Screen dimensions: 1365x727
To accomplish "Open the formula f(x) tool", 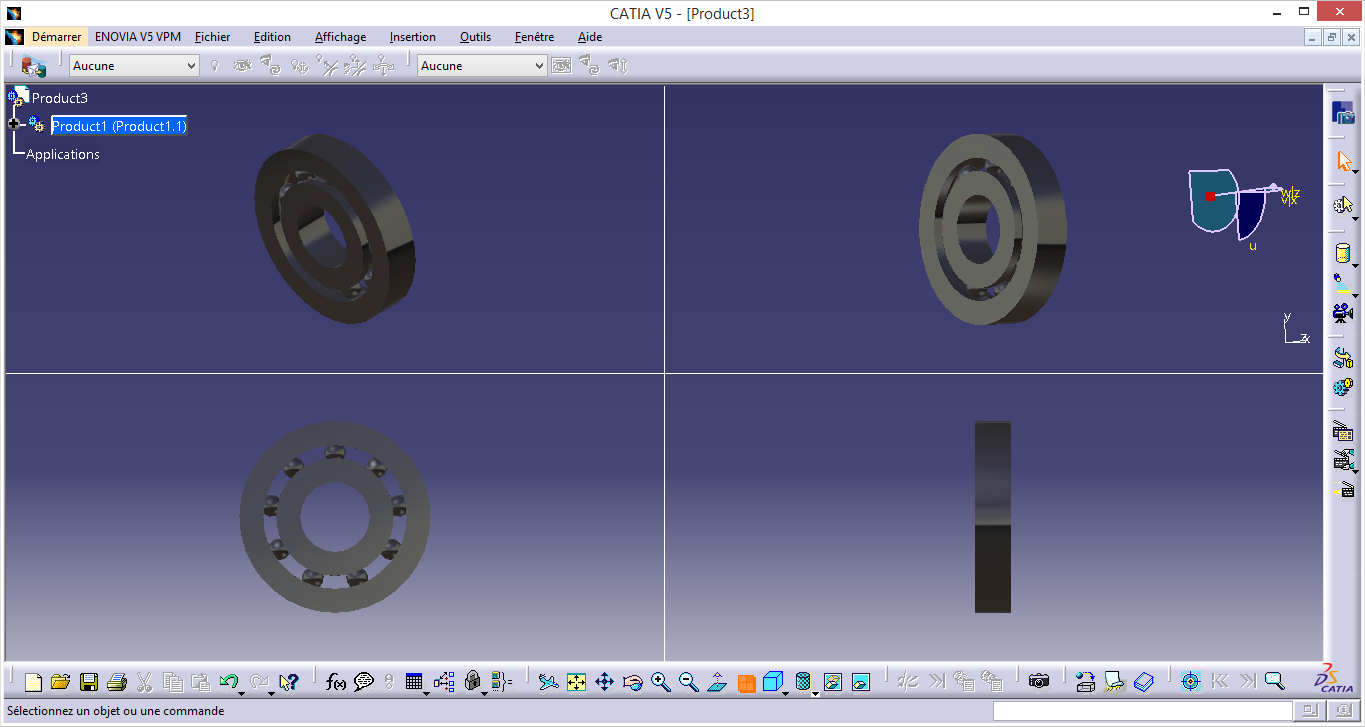I will (x=336, y=682).
